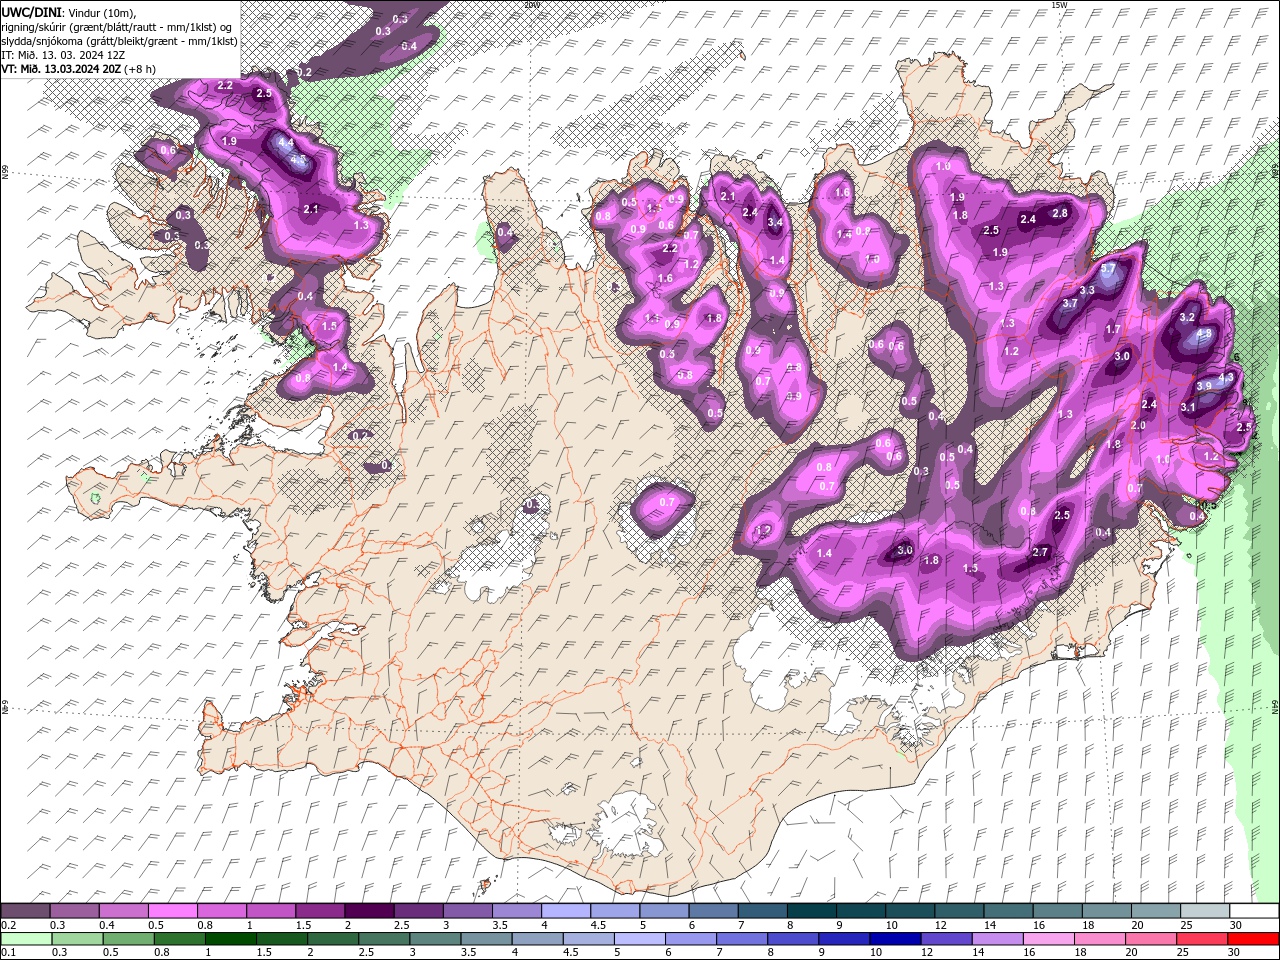Pick the royal blue 9 rain legend swatch
The height and width of the screenshot is (960, 1280).
click(x=843, y=939)
